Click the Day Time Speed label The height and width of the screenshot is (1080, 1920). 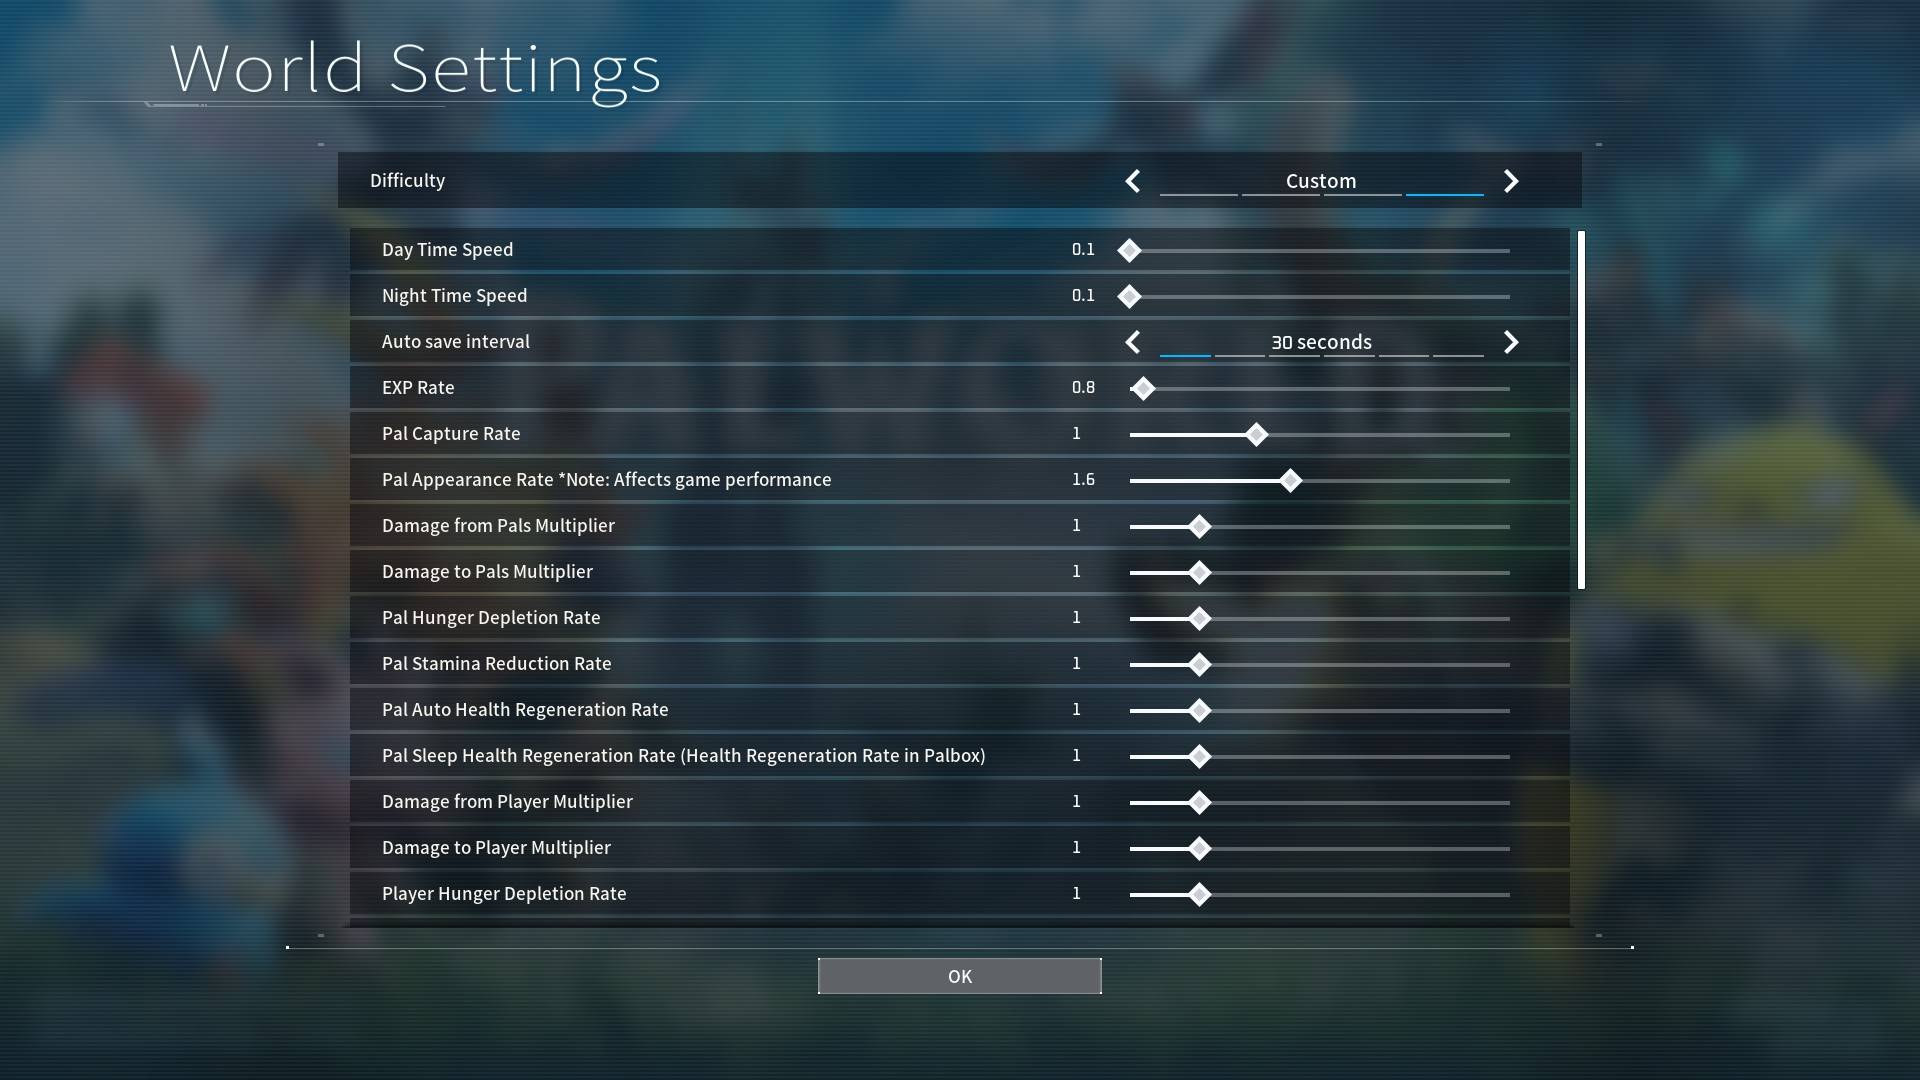[447, 250]
